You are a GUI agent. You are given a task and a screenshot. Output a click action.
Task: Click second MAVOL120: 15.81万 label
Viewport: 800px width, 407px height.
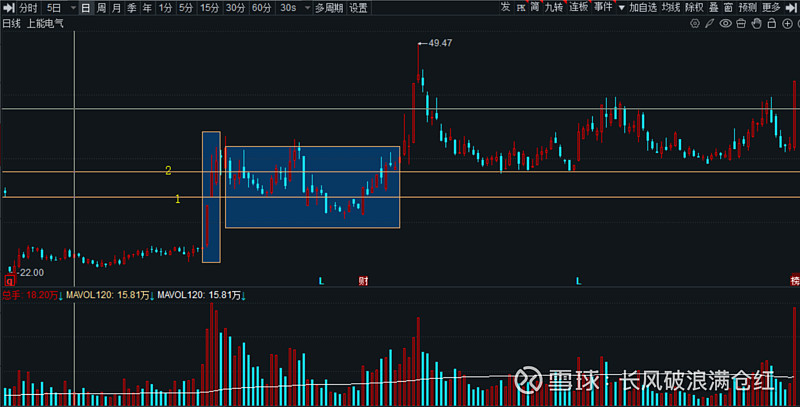(199, 295)
